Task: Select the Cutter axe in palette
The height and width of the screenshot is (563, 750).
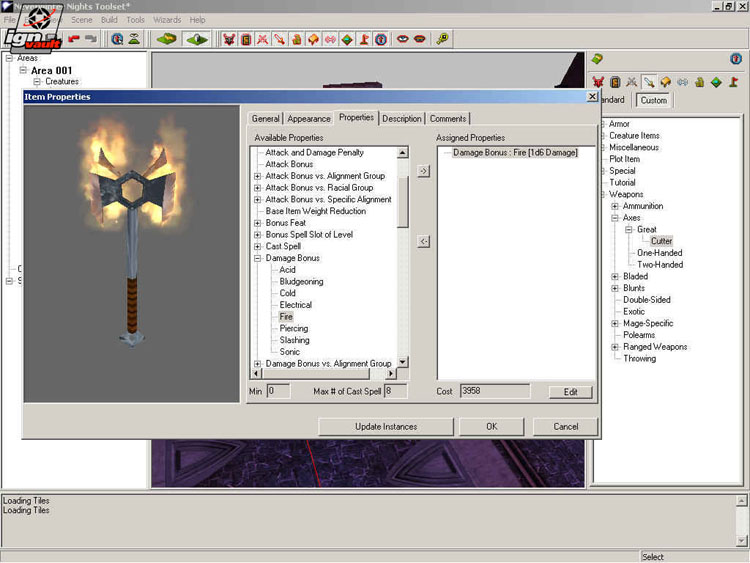Action: [662, 241]
